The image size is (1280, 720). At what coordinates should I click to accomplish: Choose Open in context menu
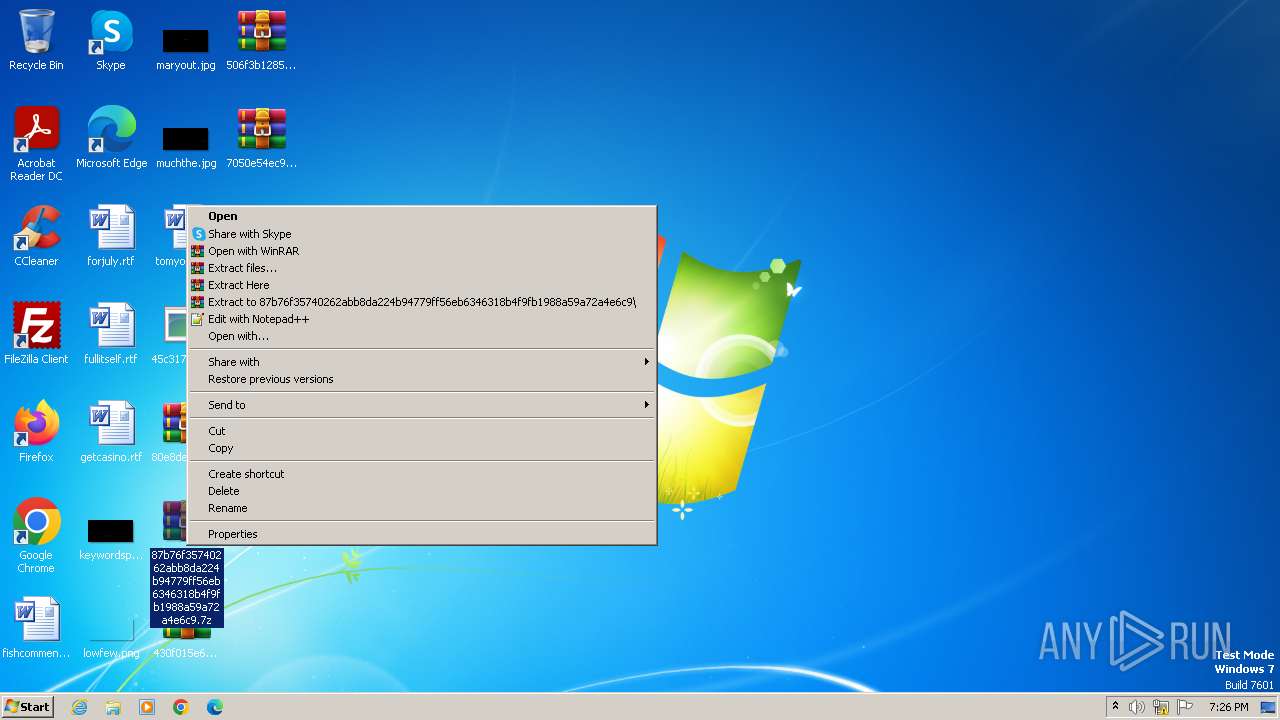click(x=422, y=216)
